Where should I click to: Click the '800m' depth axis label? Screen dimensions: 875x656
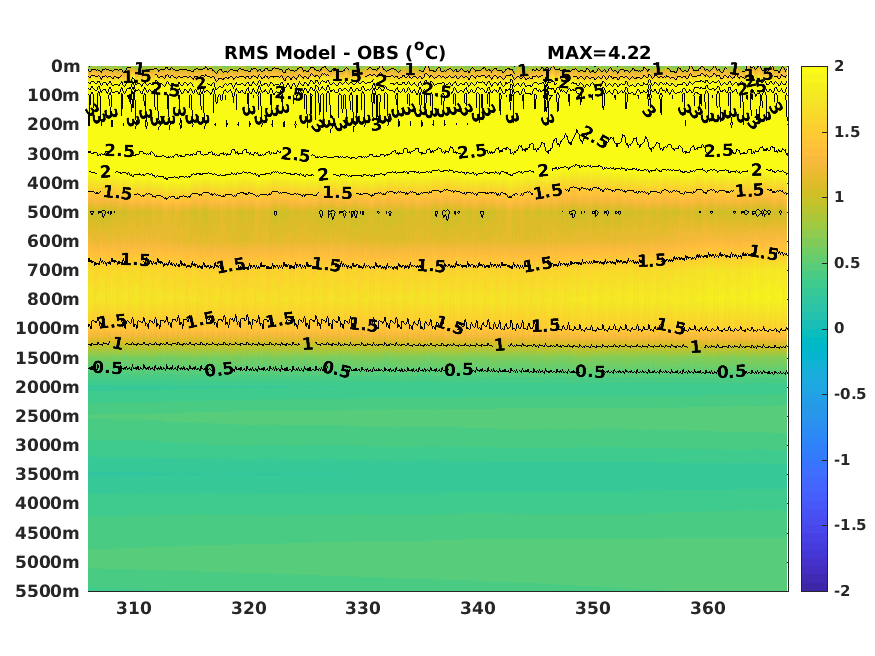(54, 300)
